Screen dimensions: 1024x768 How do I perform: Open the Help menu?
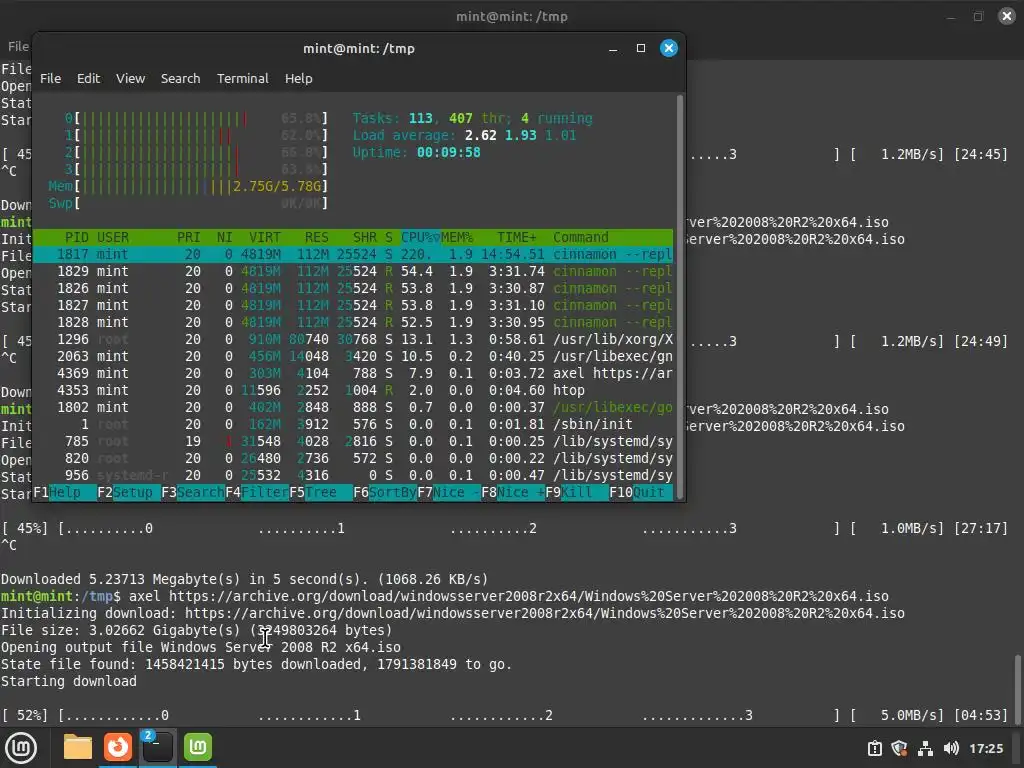[x=298, y=78]
